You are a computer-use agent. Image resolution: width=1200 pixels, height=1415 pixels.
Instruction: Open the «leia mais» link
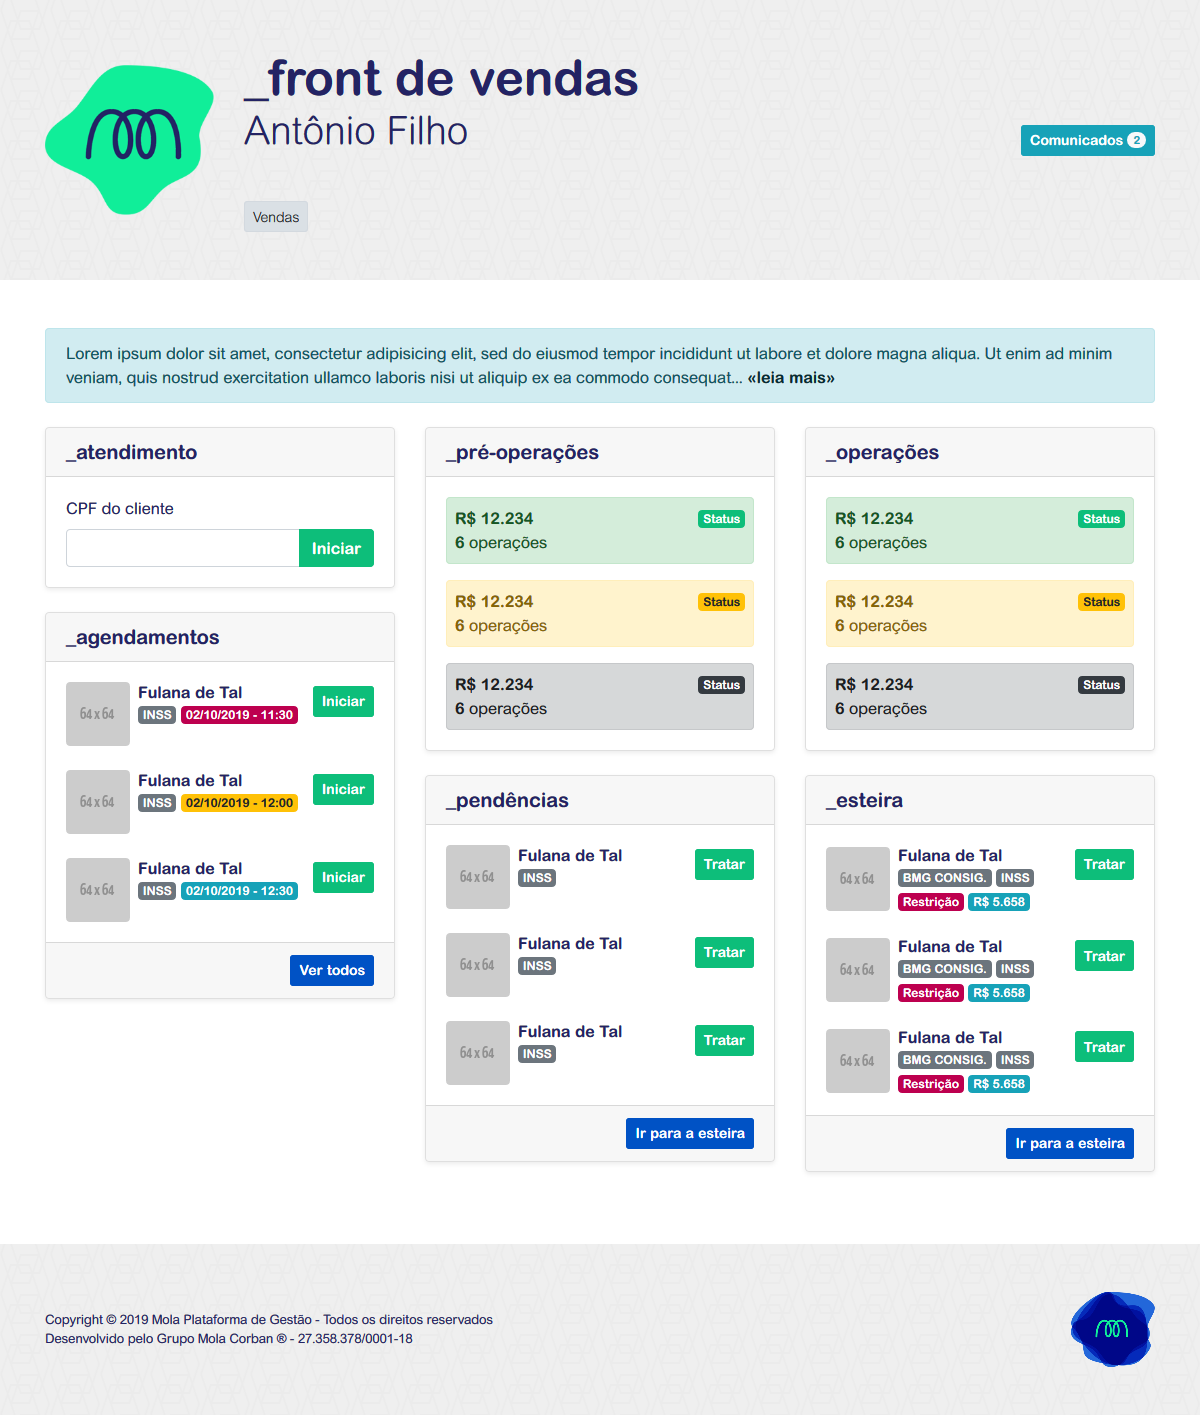click(790, 378)
